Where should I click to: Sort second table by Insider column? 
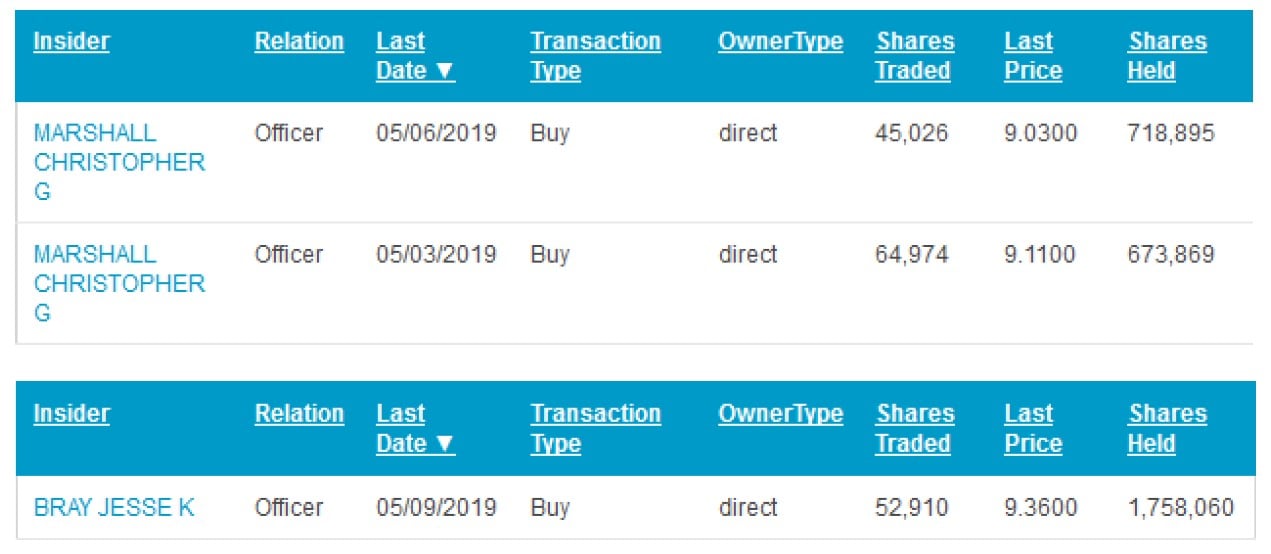point(71,414)
